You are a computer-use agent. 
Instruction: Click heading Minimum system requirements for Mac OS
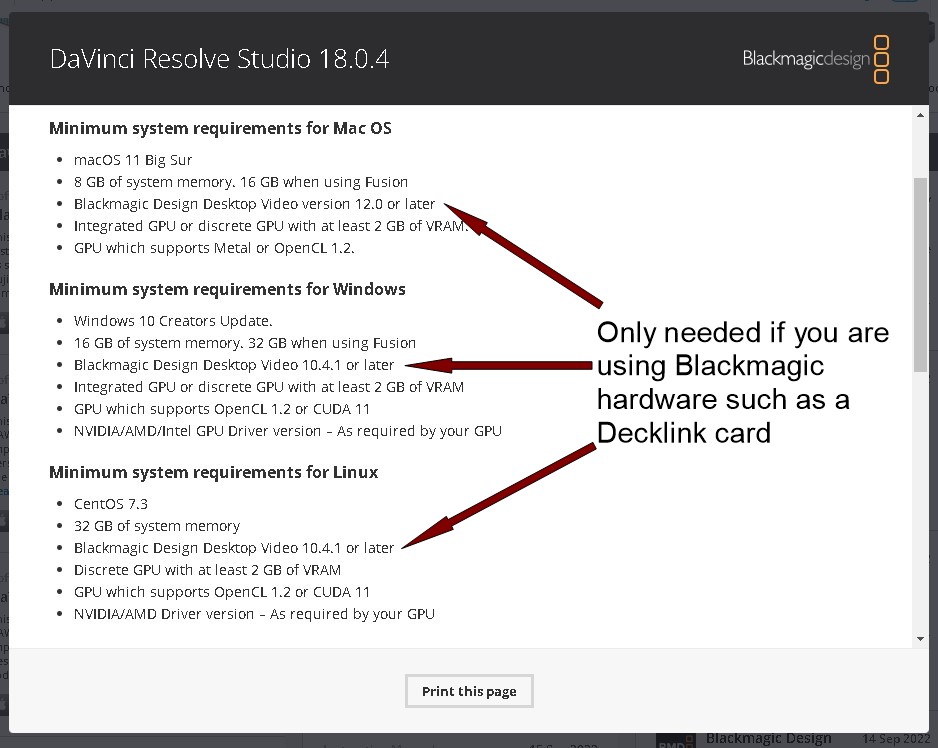220,128
